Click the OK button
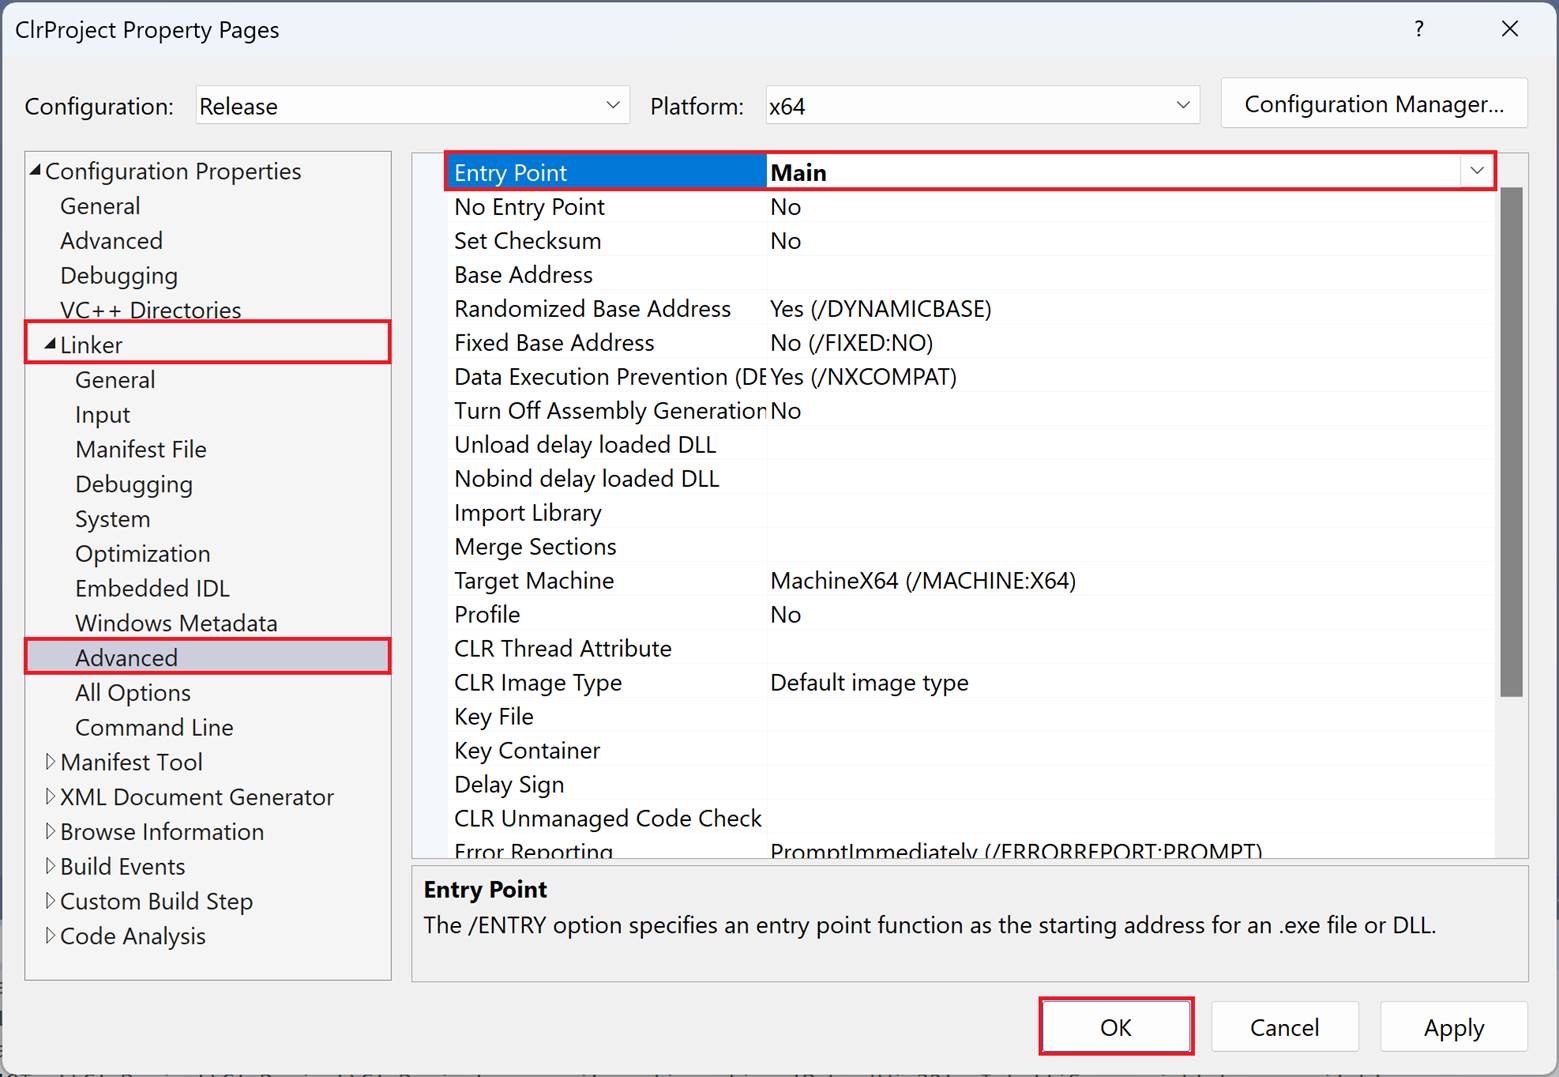The image size is (1559, 1077). point(1115,1027)
